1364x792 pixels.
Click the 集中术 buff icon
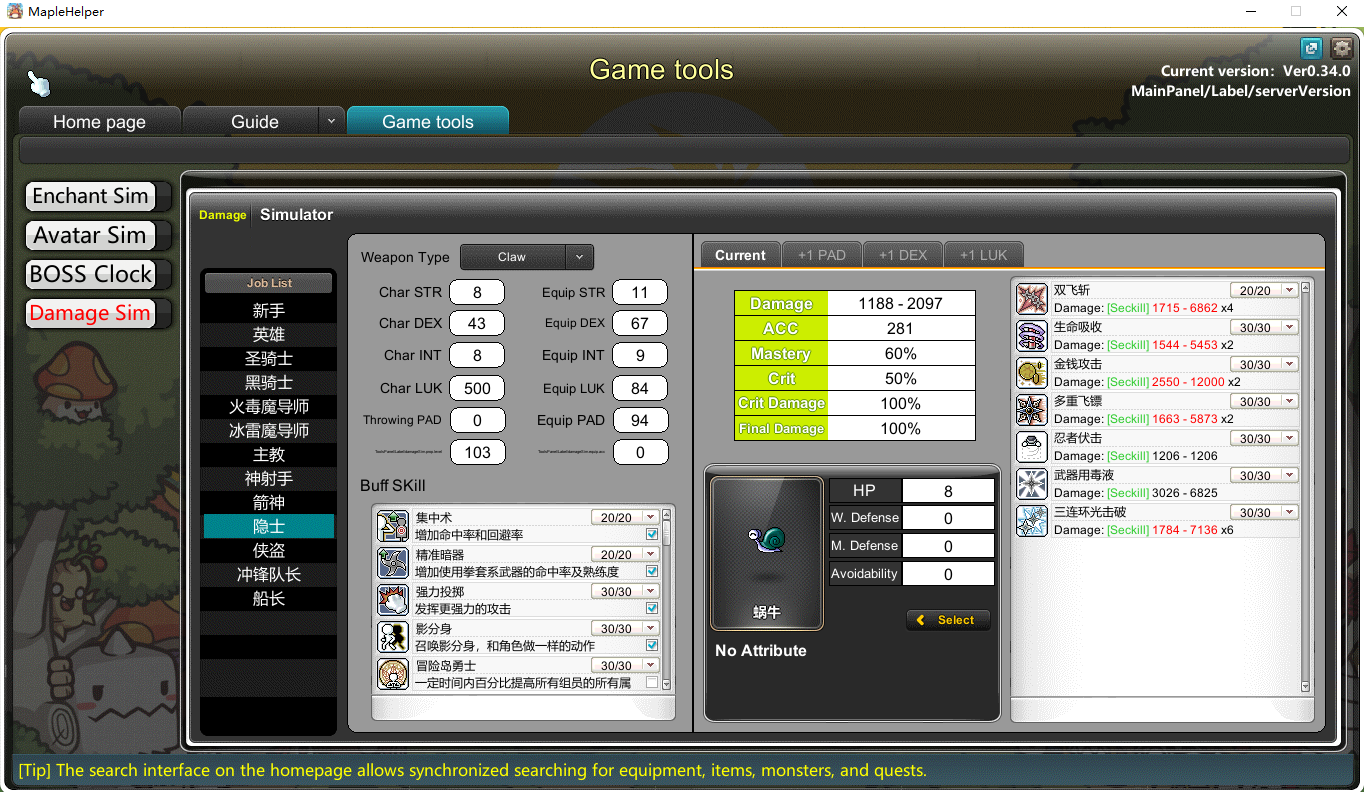pyautogui.click(x=393, y=526)
